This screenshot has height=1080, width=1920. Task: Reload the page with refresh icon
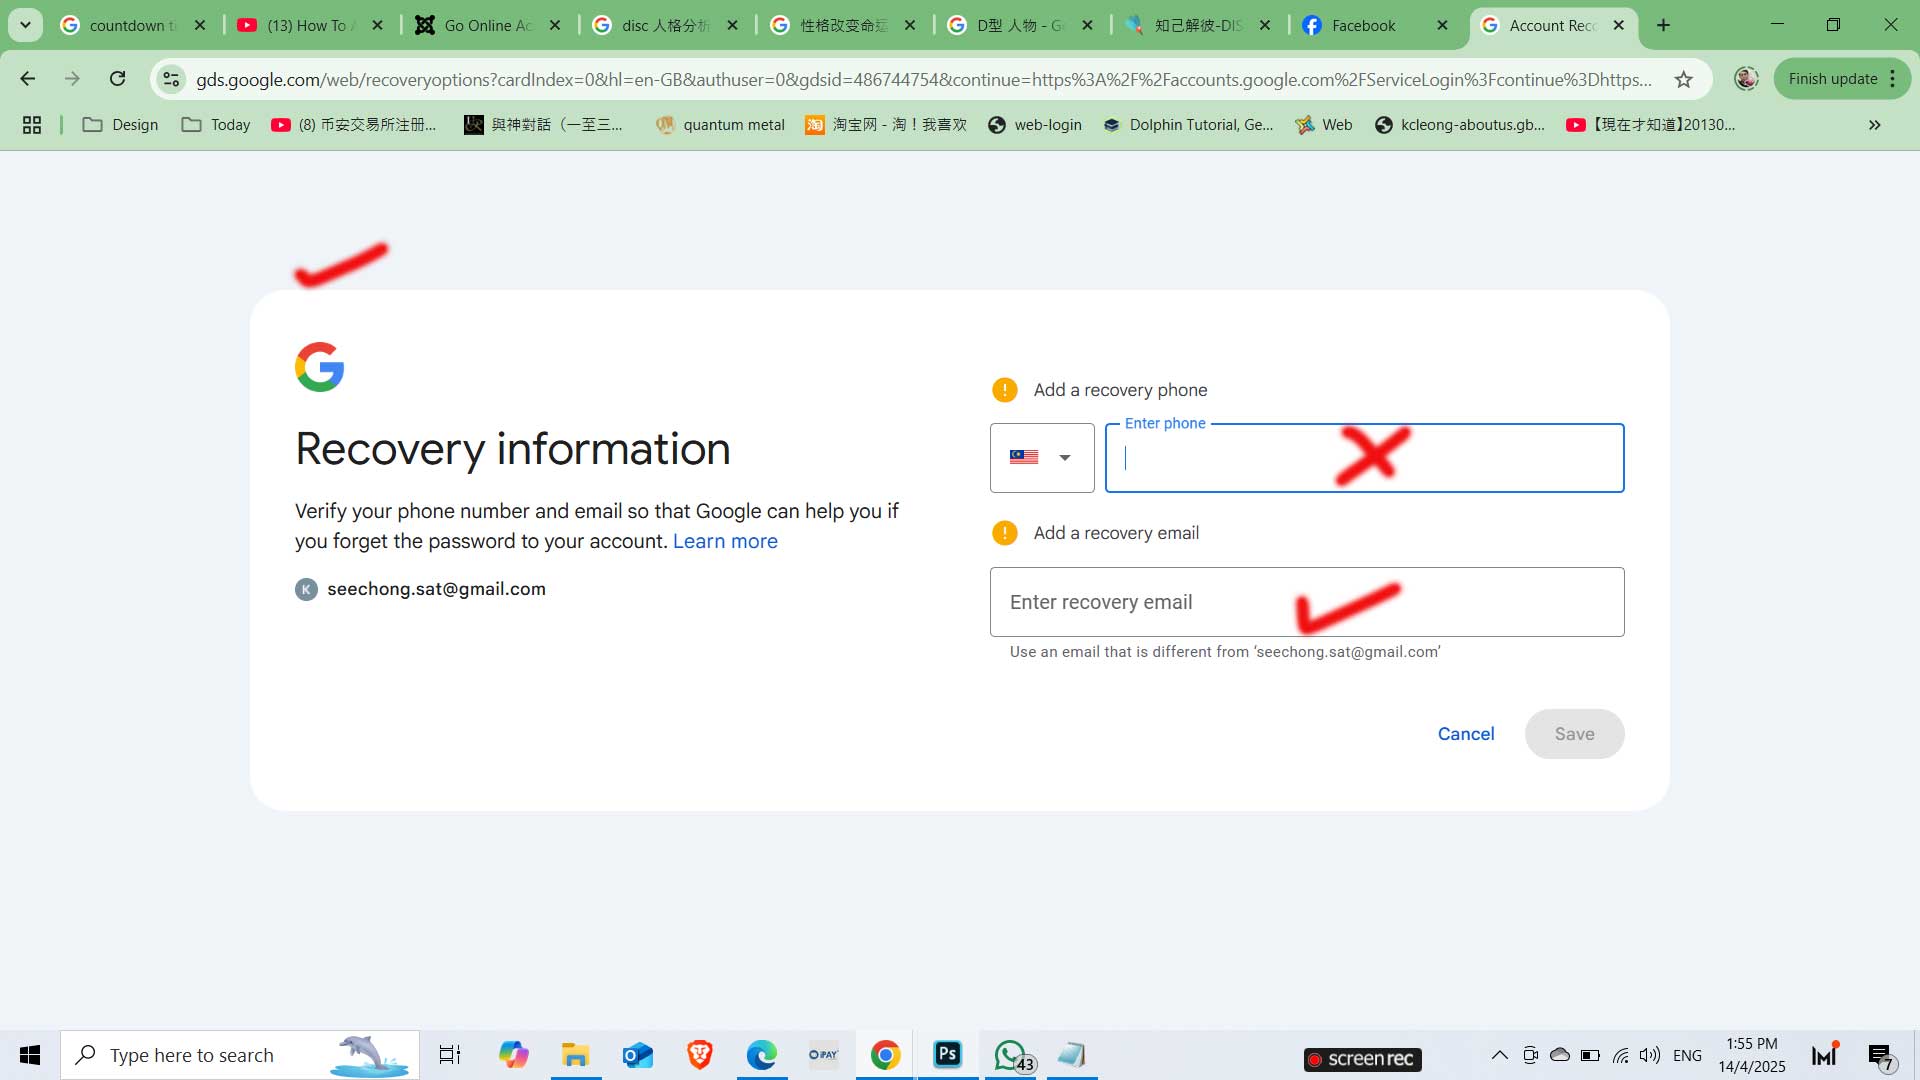coord(117,79)
